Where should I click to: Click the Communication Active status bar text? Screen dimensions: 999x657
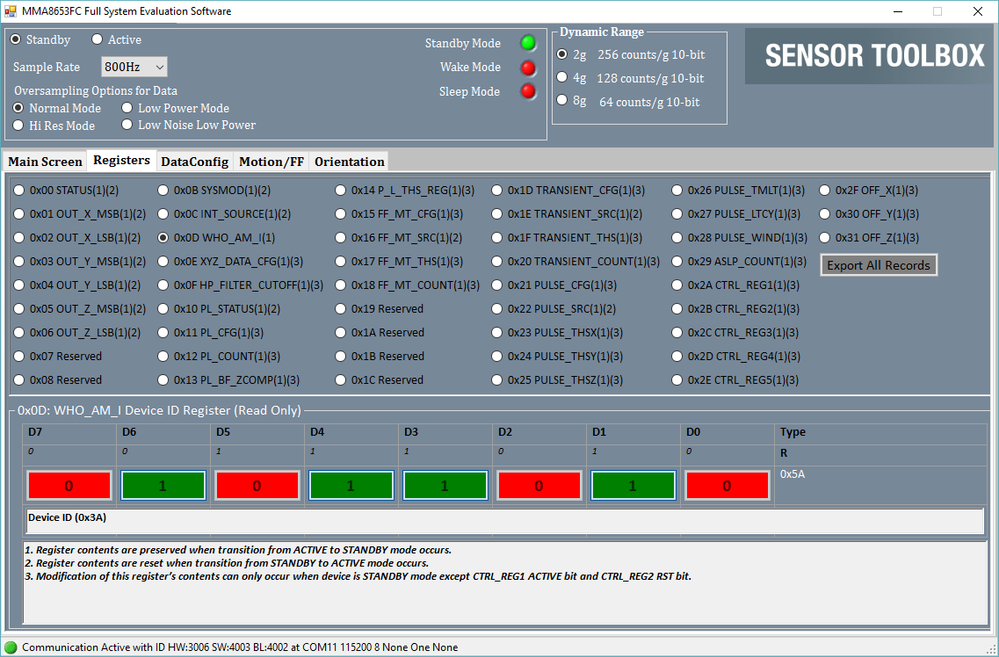tap(240, 647)
